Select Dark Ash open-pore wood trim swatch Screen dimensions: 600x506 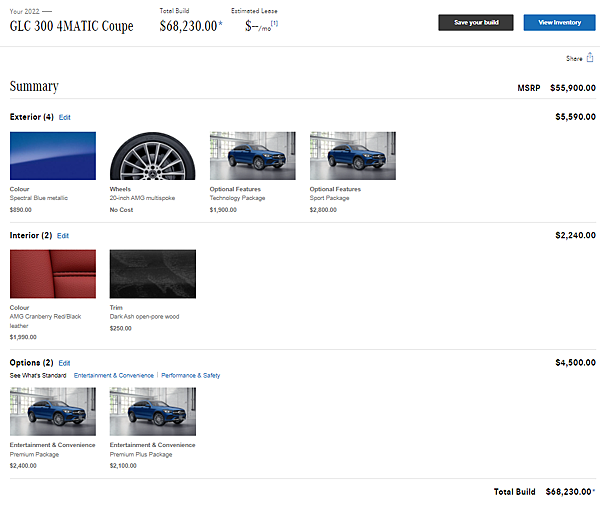(x=153, y=274)
